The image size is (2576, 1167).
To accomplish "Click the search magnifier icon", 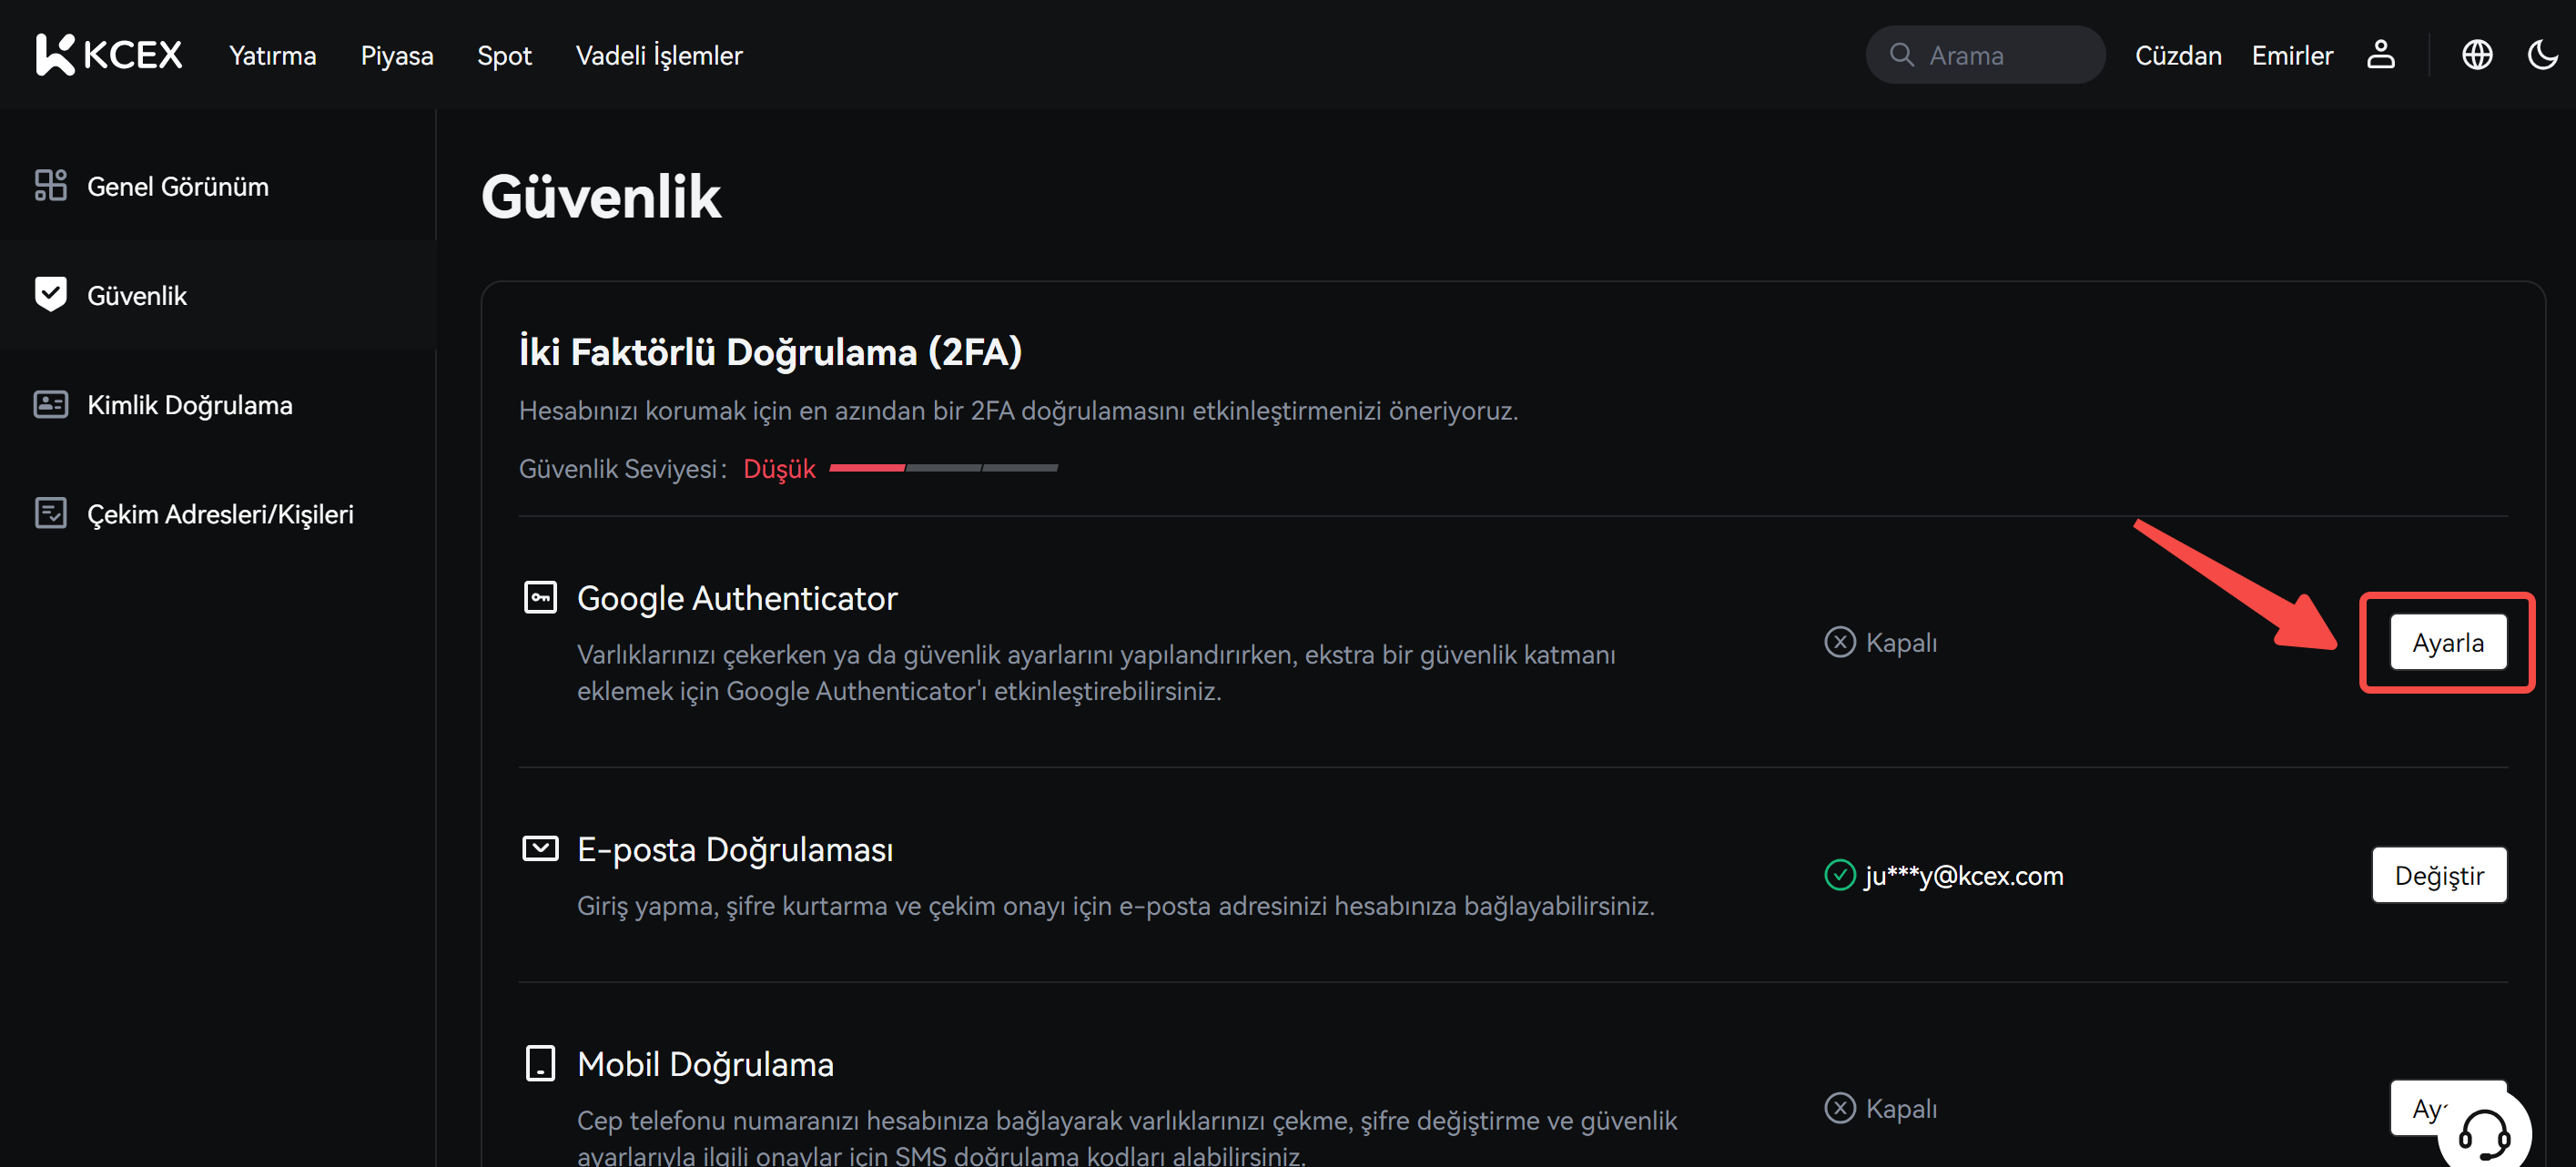I will (1901, 54).
